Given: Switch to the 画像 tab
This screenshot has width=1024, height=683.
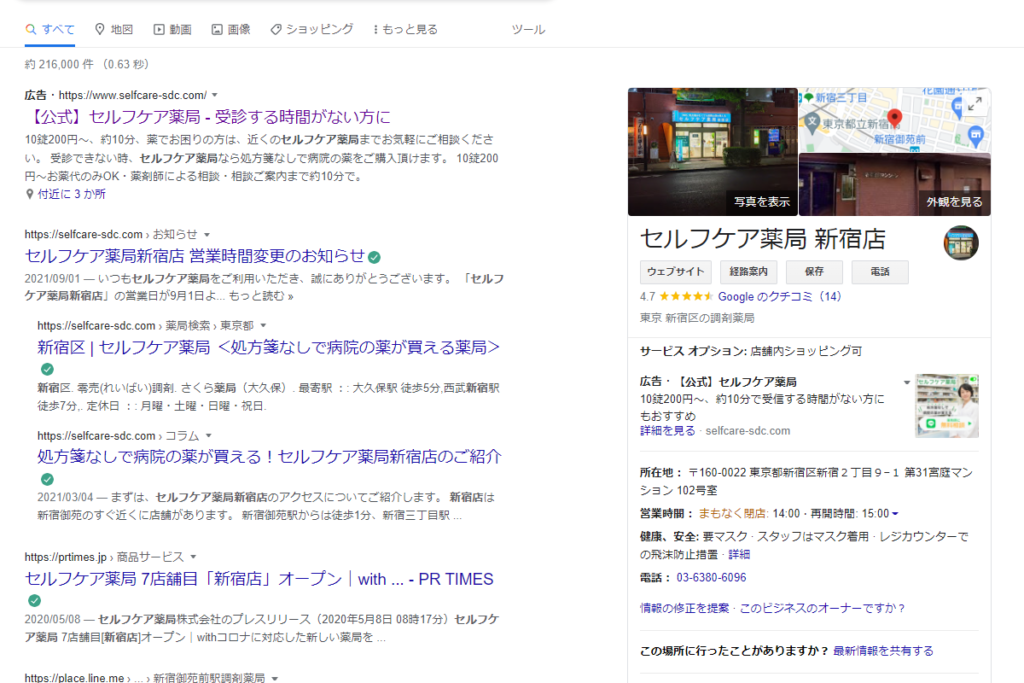Looking at the screenshot, I should click(x=231, y=29).
